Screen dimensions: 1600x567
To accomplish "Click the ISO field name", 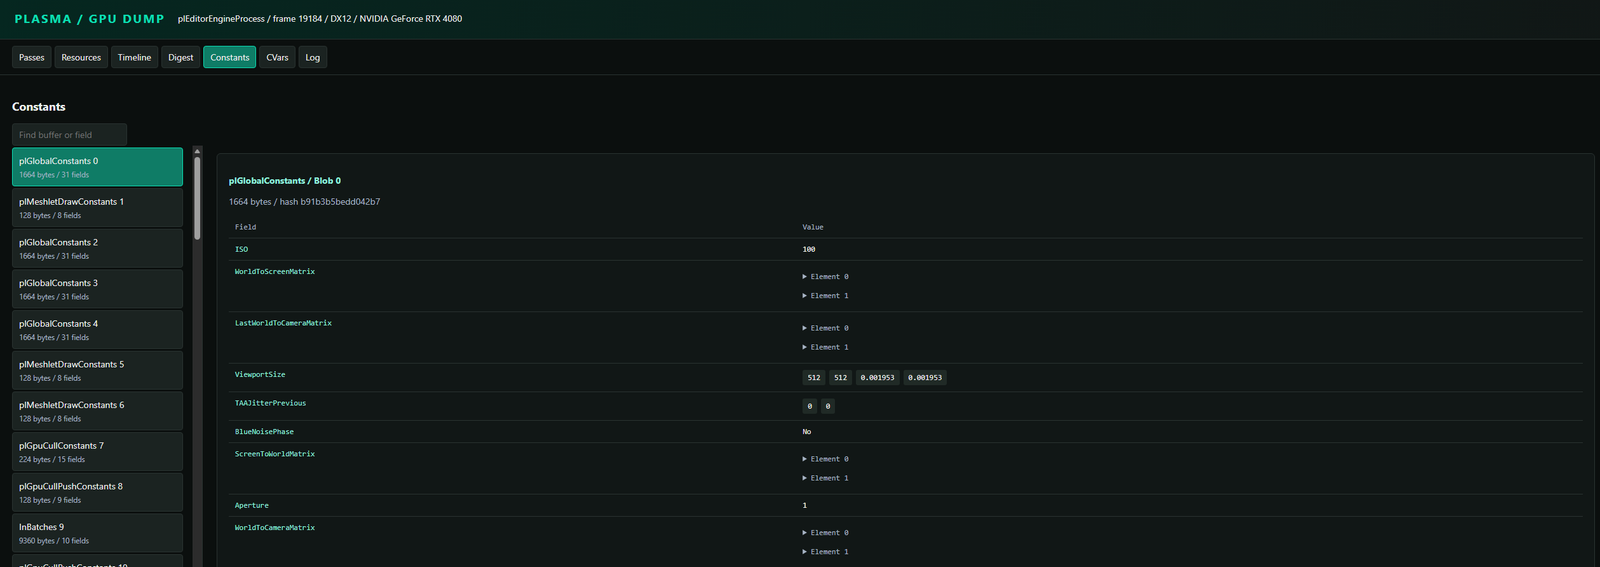I will (241, 249).
